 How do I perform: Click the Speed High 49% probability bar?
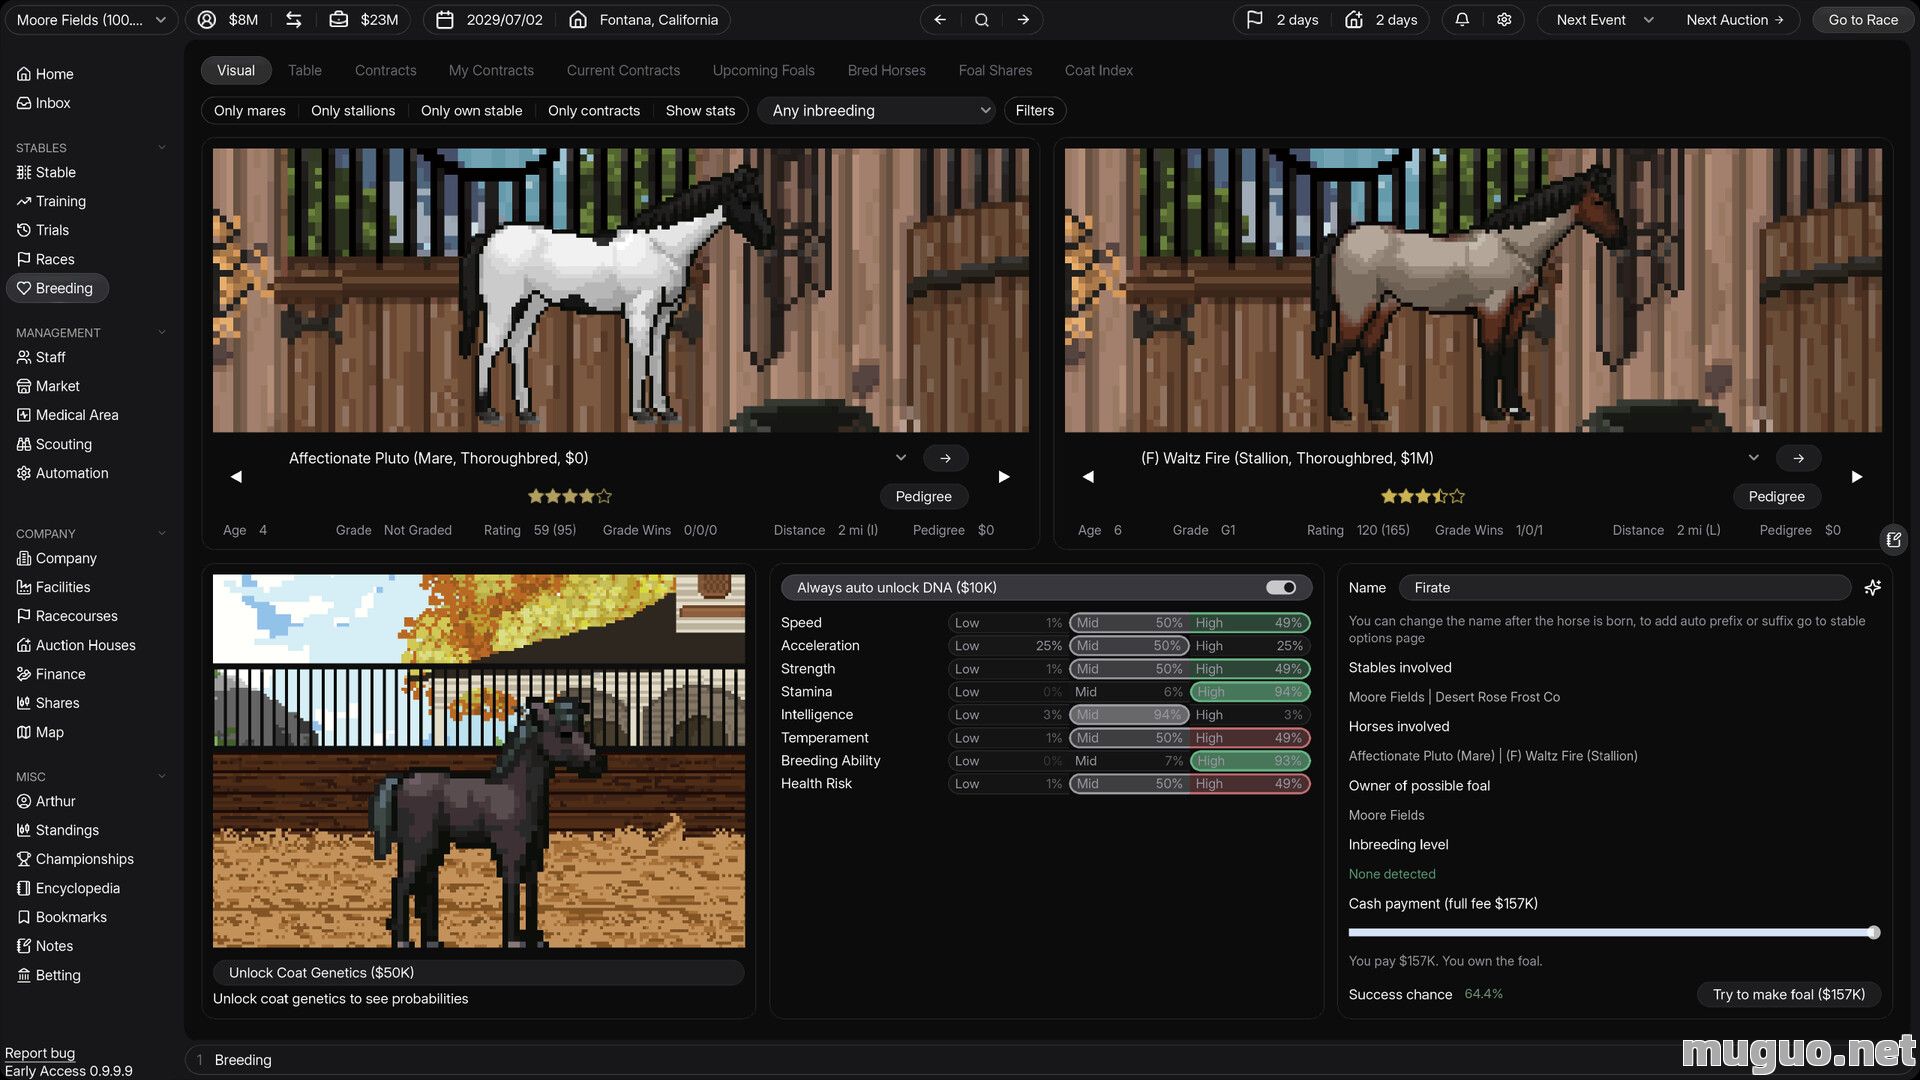(x=1249, y=623)
